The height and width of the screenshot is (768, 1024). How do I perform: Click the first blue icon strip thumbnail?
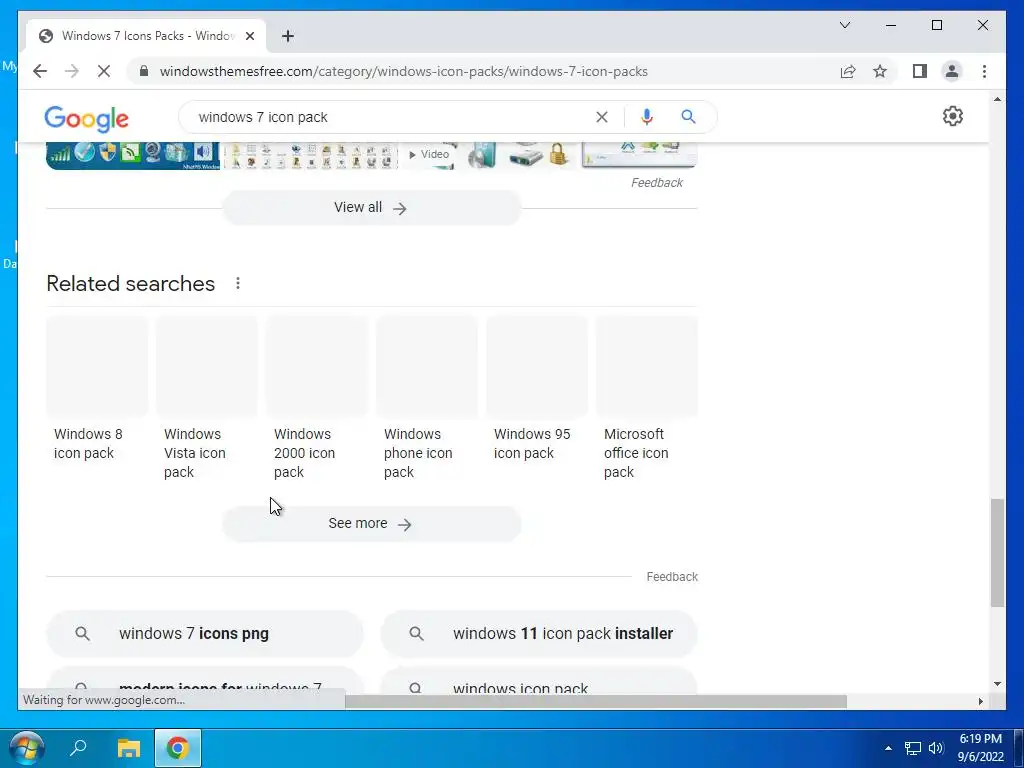[x=133, y=155]
